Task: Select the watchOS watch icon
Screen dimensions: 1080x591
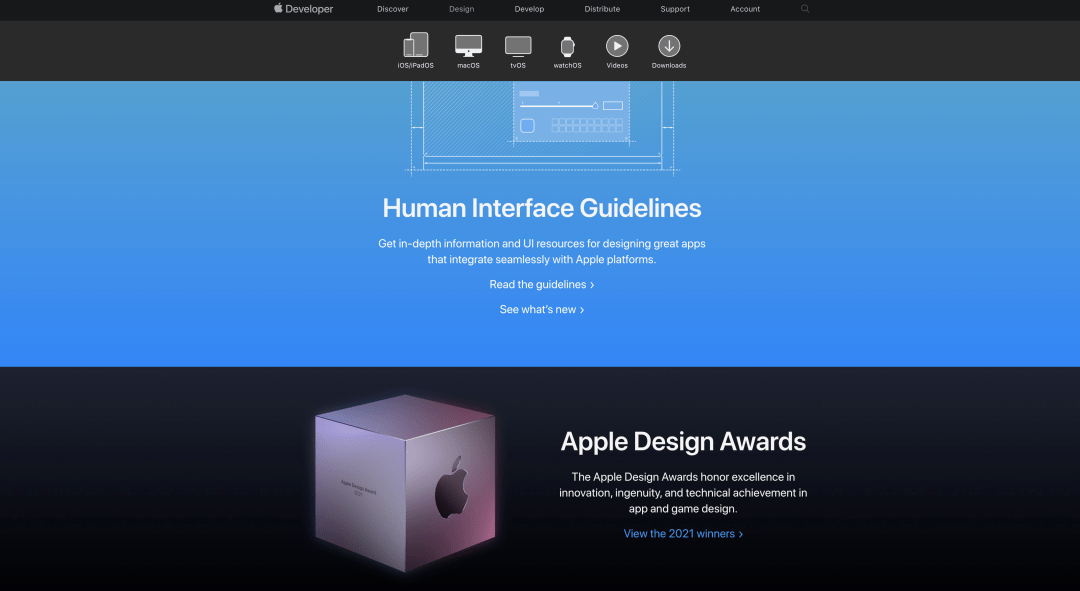Action: 568,47
